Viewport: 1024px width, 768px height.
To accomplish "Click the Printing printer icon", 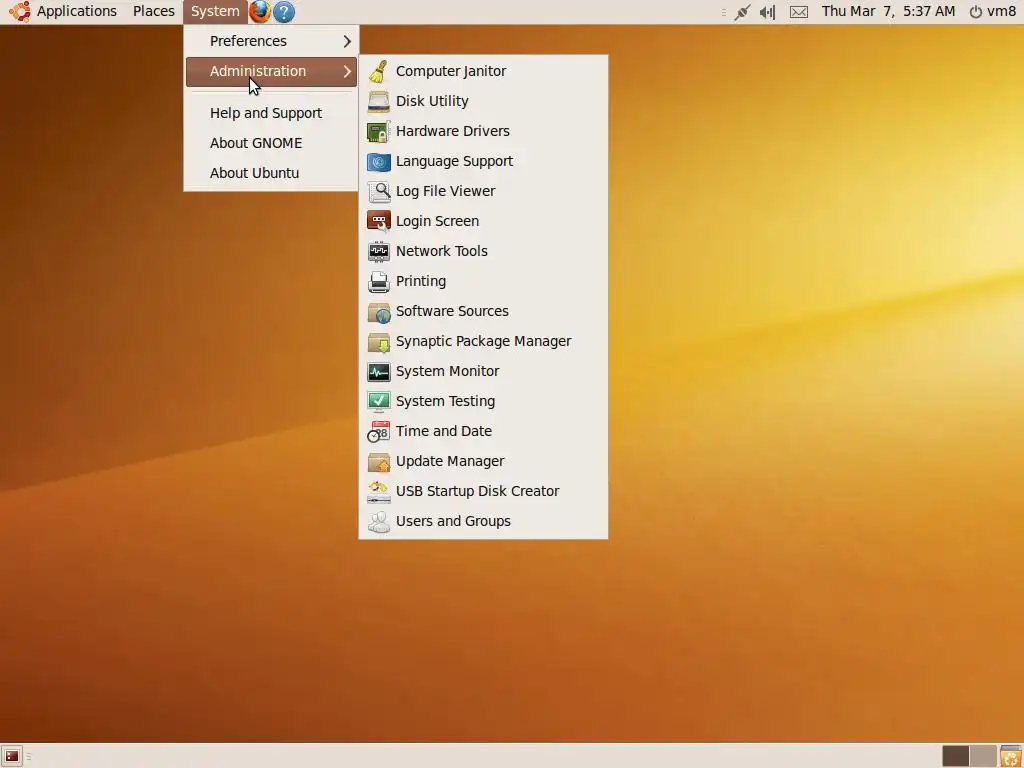I will (378, 281).
